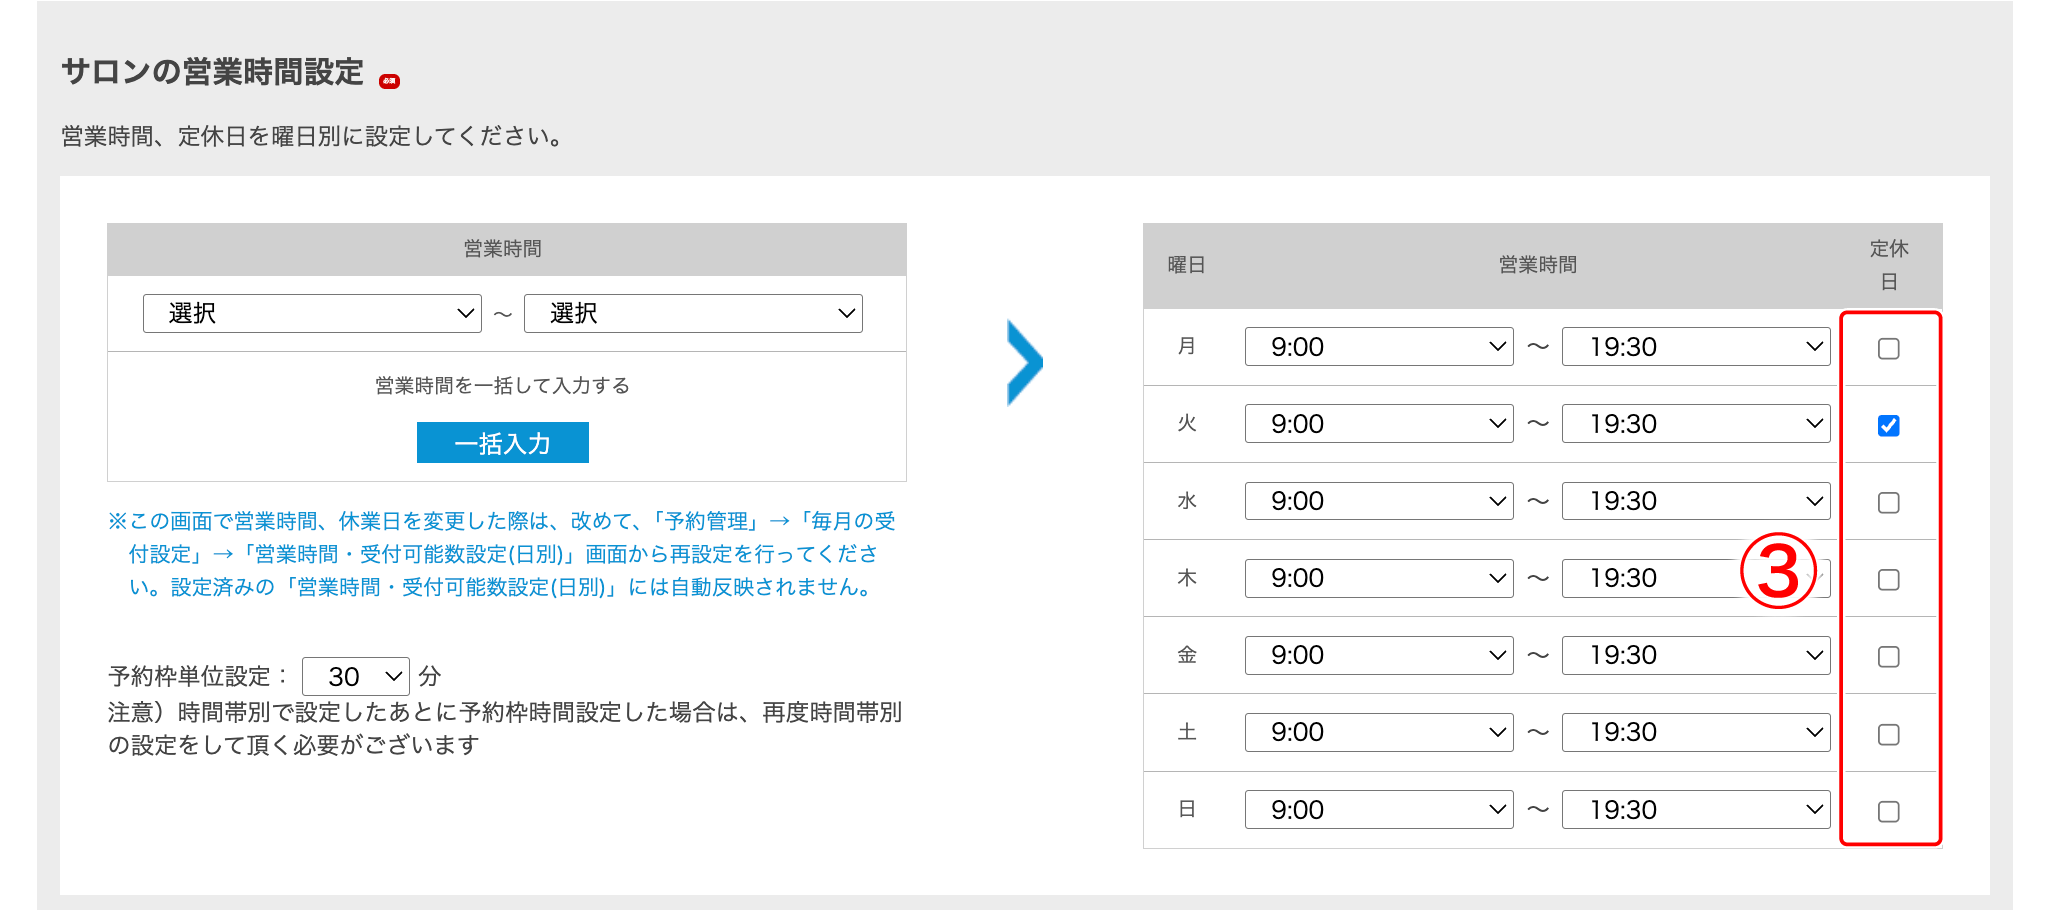
Task: Mark Friday as a regular holiday
Action: (1888, 656)
